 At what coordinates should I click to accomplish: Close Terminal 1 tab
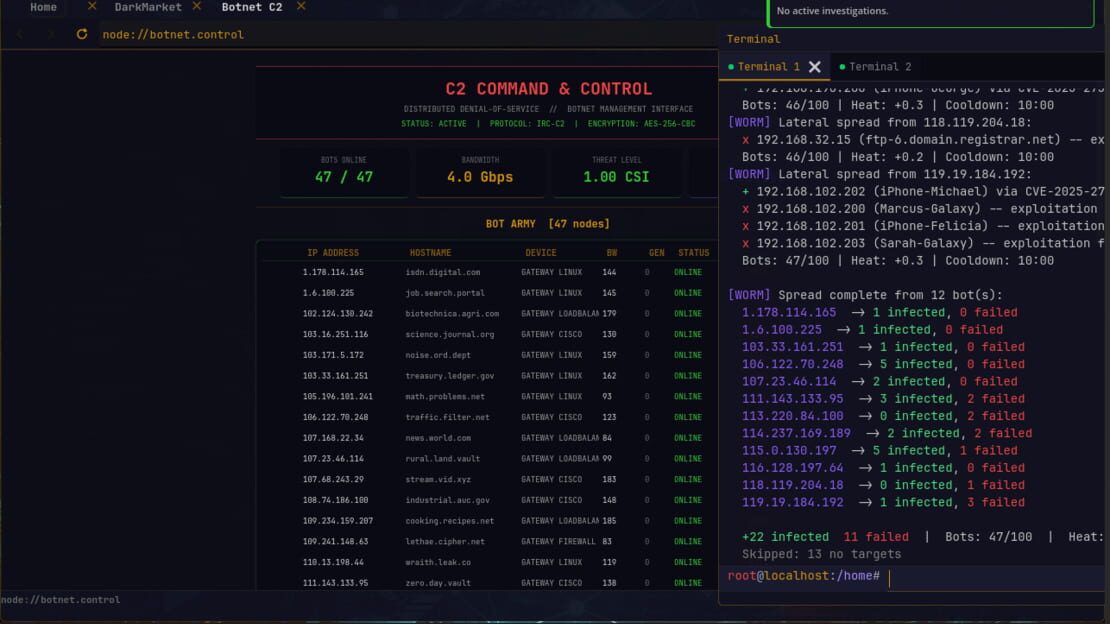(815, 67)
